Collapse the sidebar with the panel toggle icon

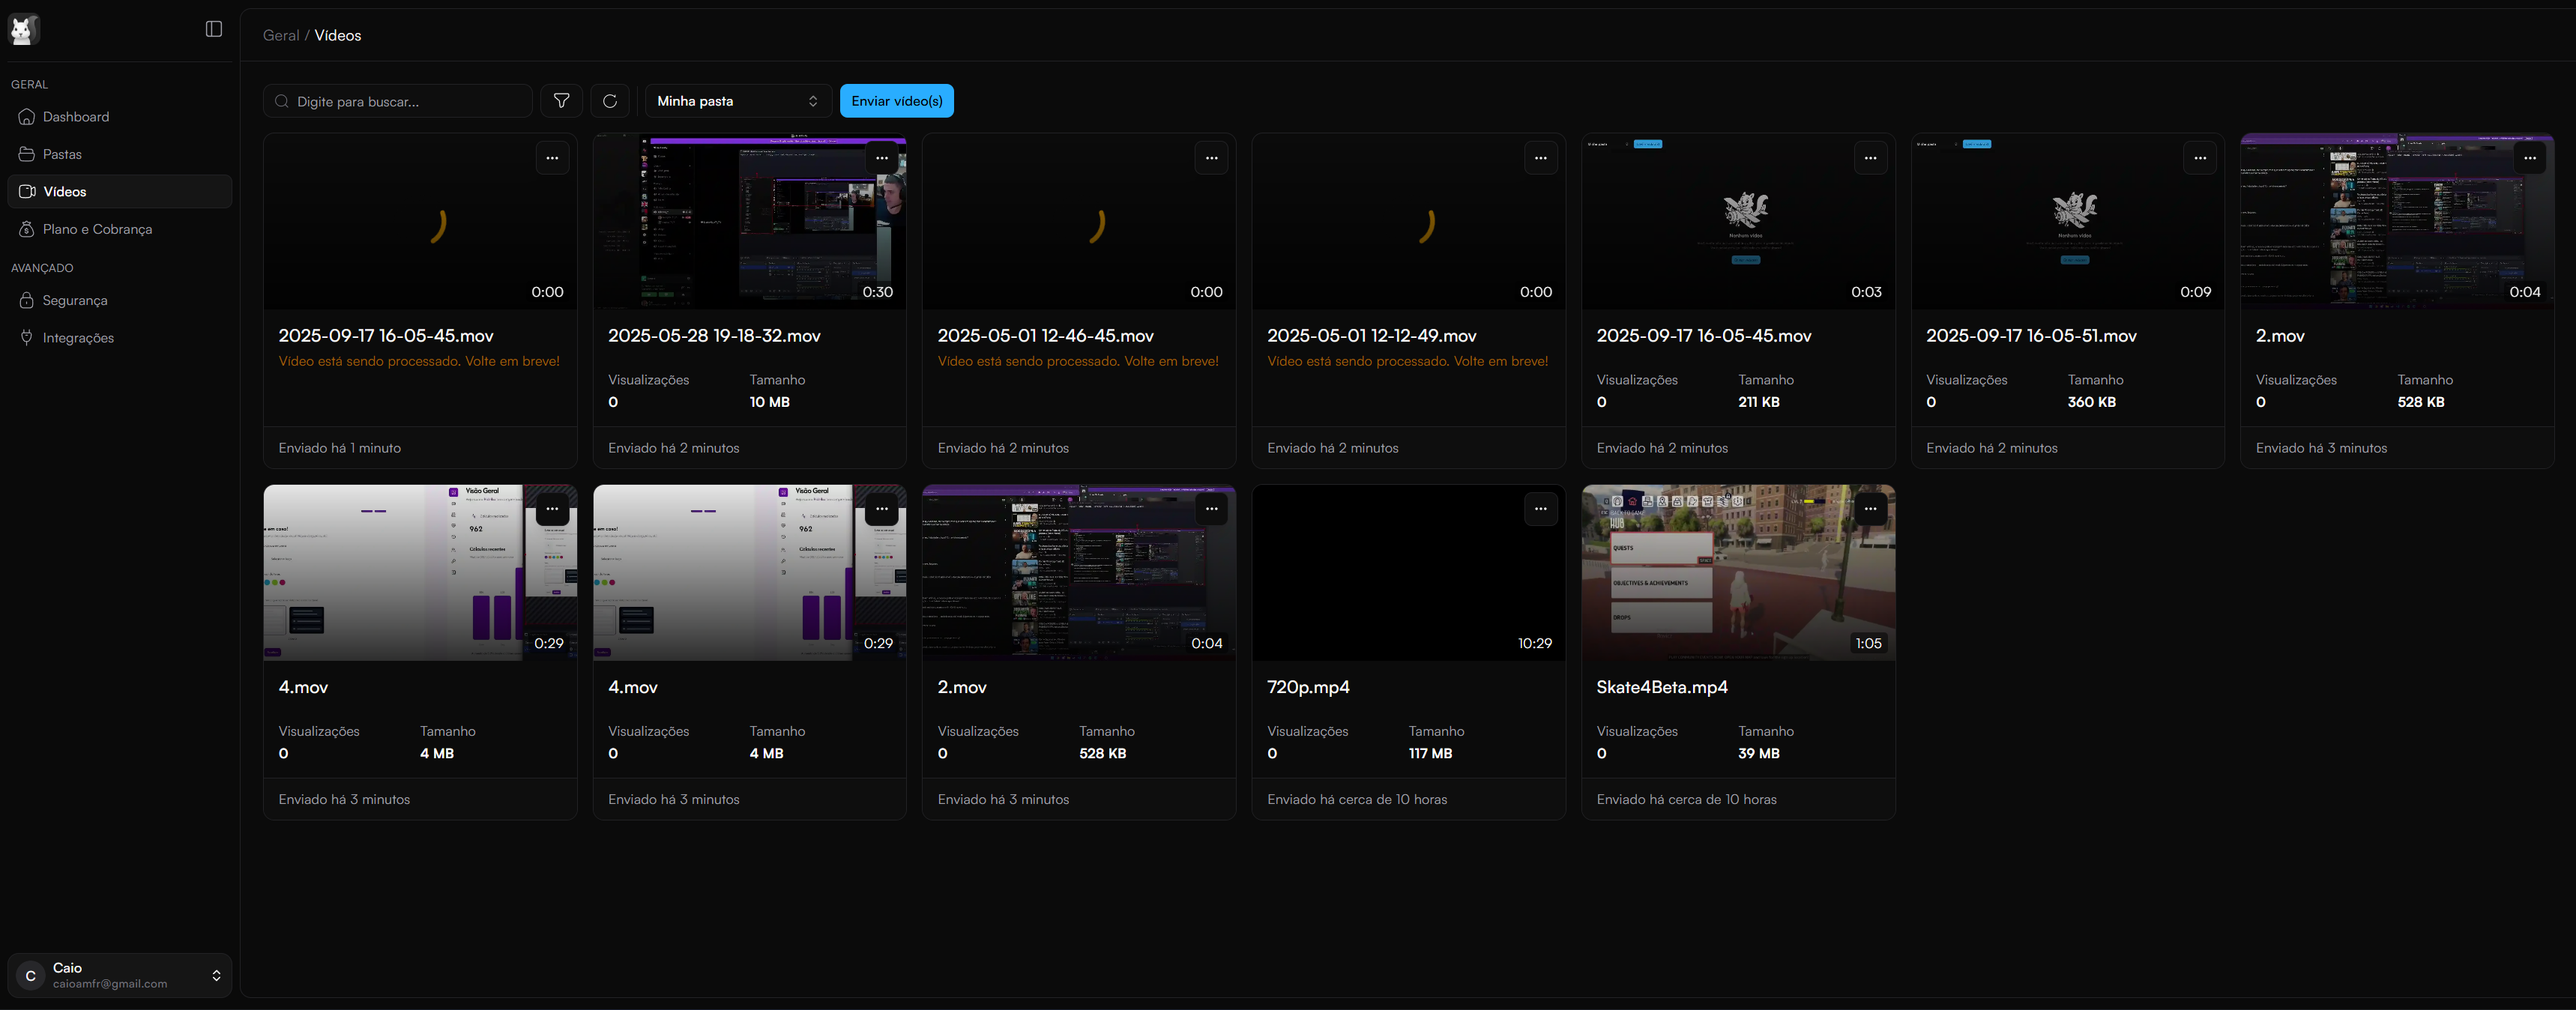pyautogui.click(x=214, y=29)
